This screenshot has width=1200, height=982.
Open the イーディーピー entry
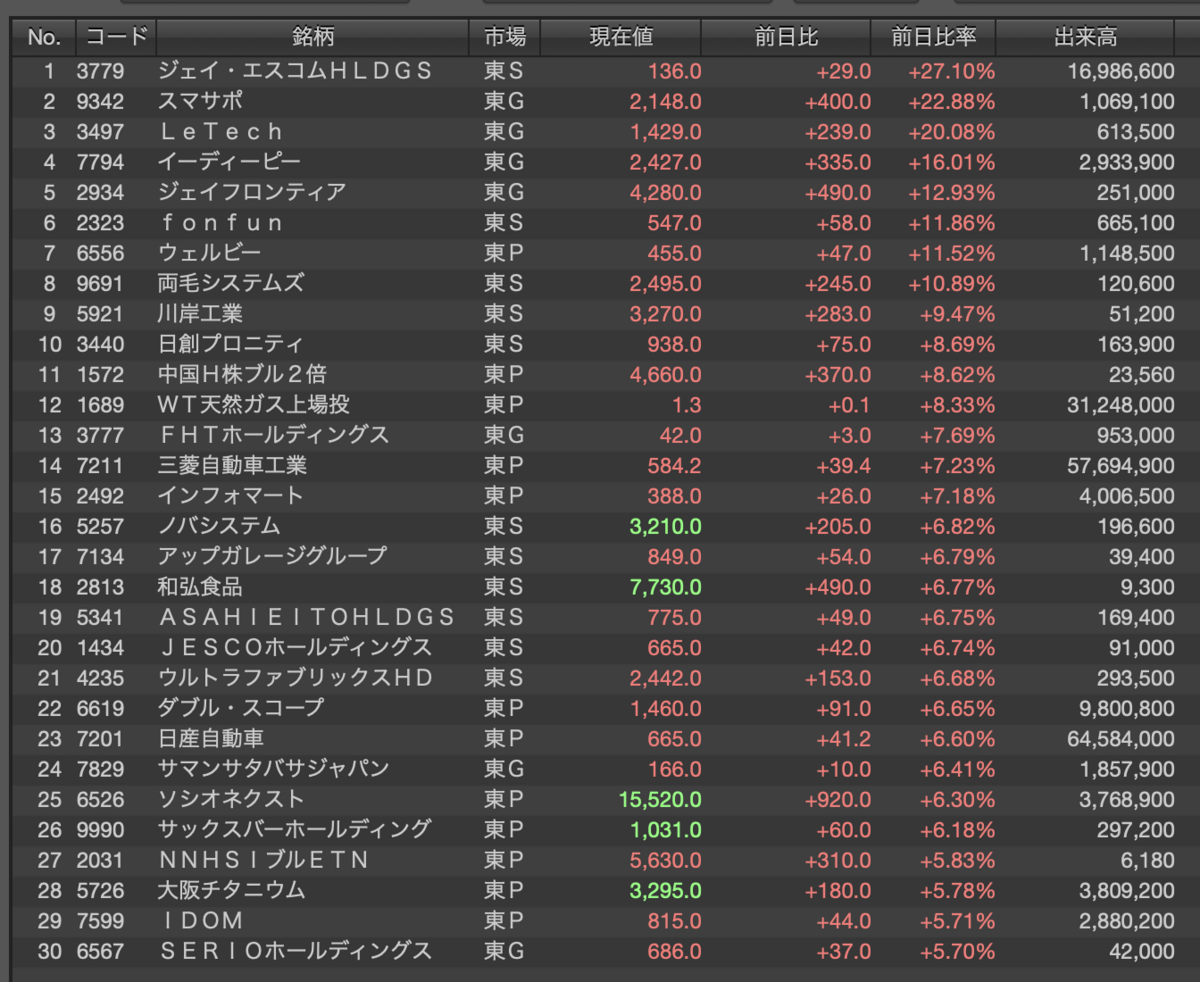229,162
